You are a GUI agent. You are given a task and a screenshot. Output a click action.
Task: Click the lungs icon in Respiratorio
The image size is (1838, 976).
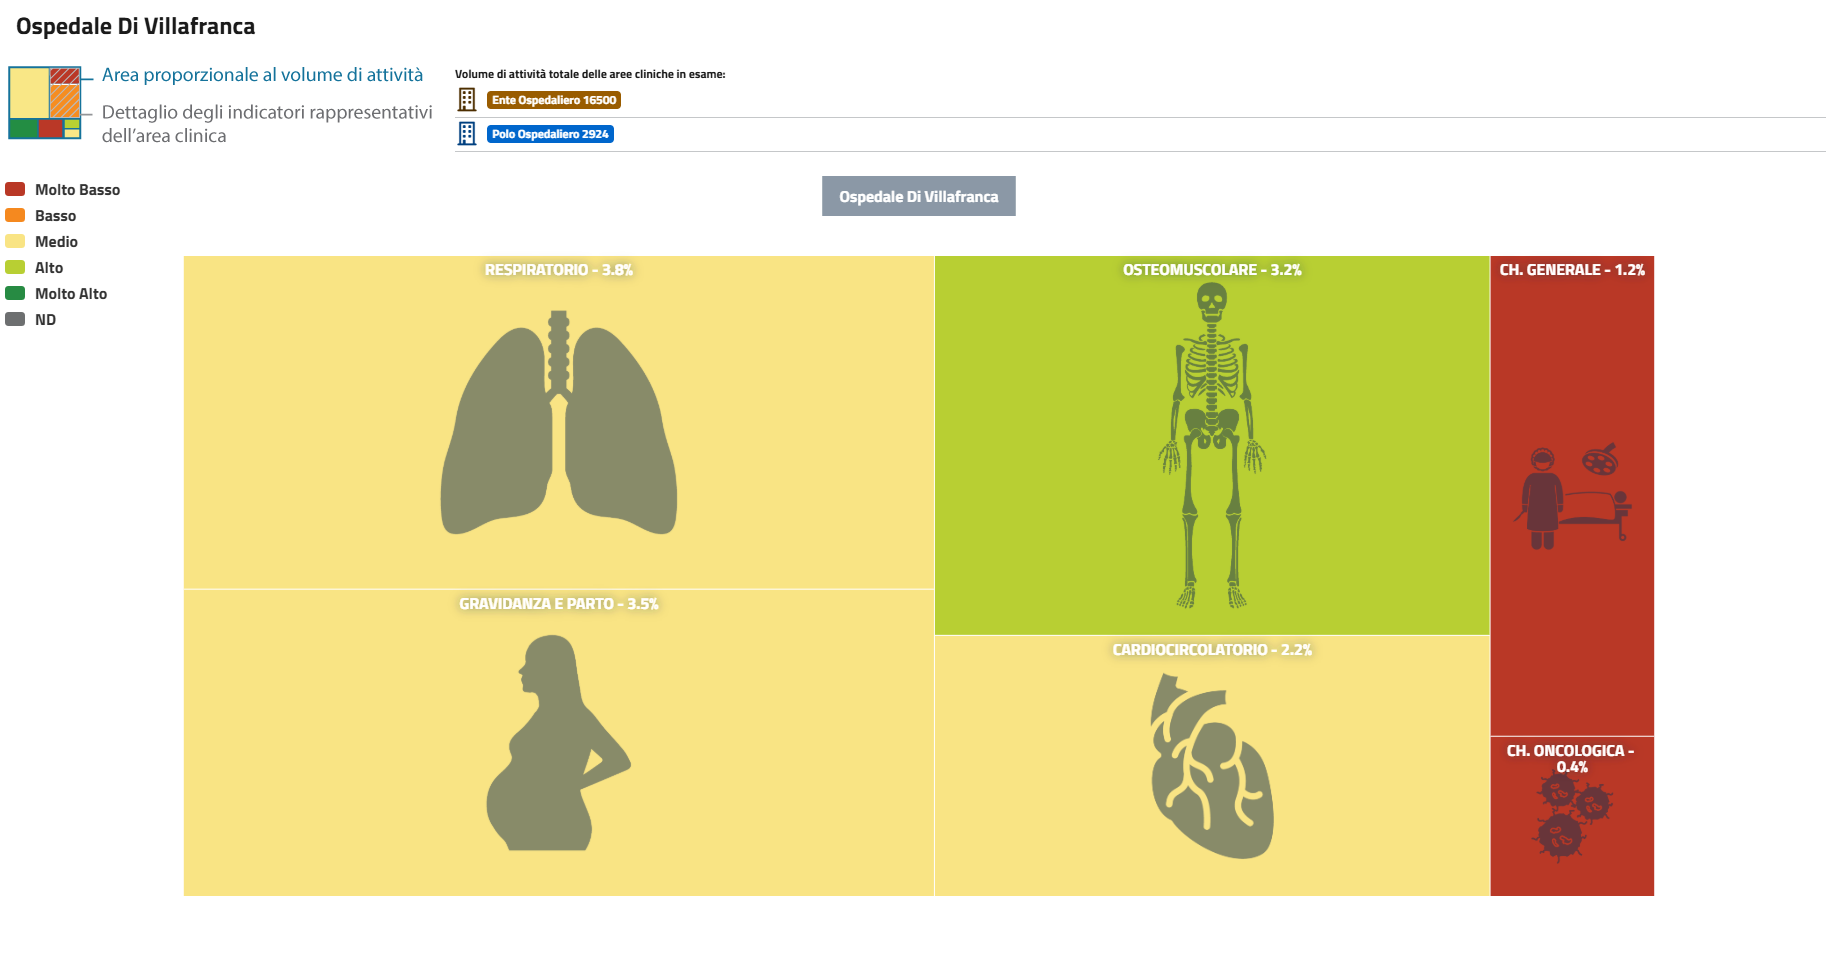pos(558,425)
